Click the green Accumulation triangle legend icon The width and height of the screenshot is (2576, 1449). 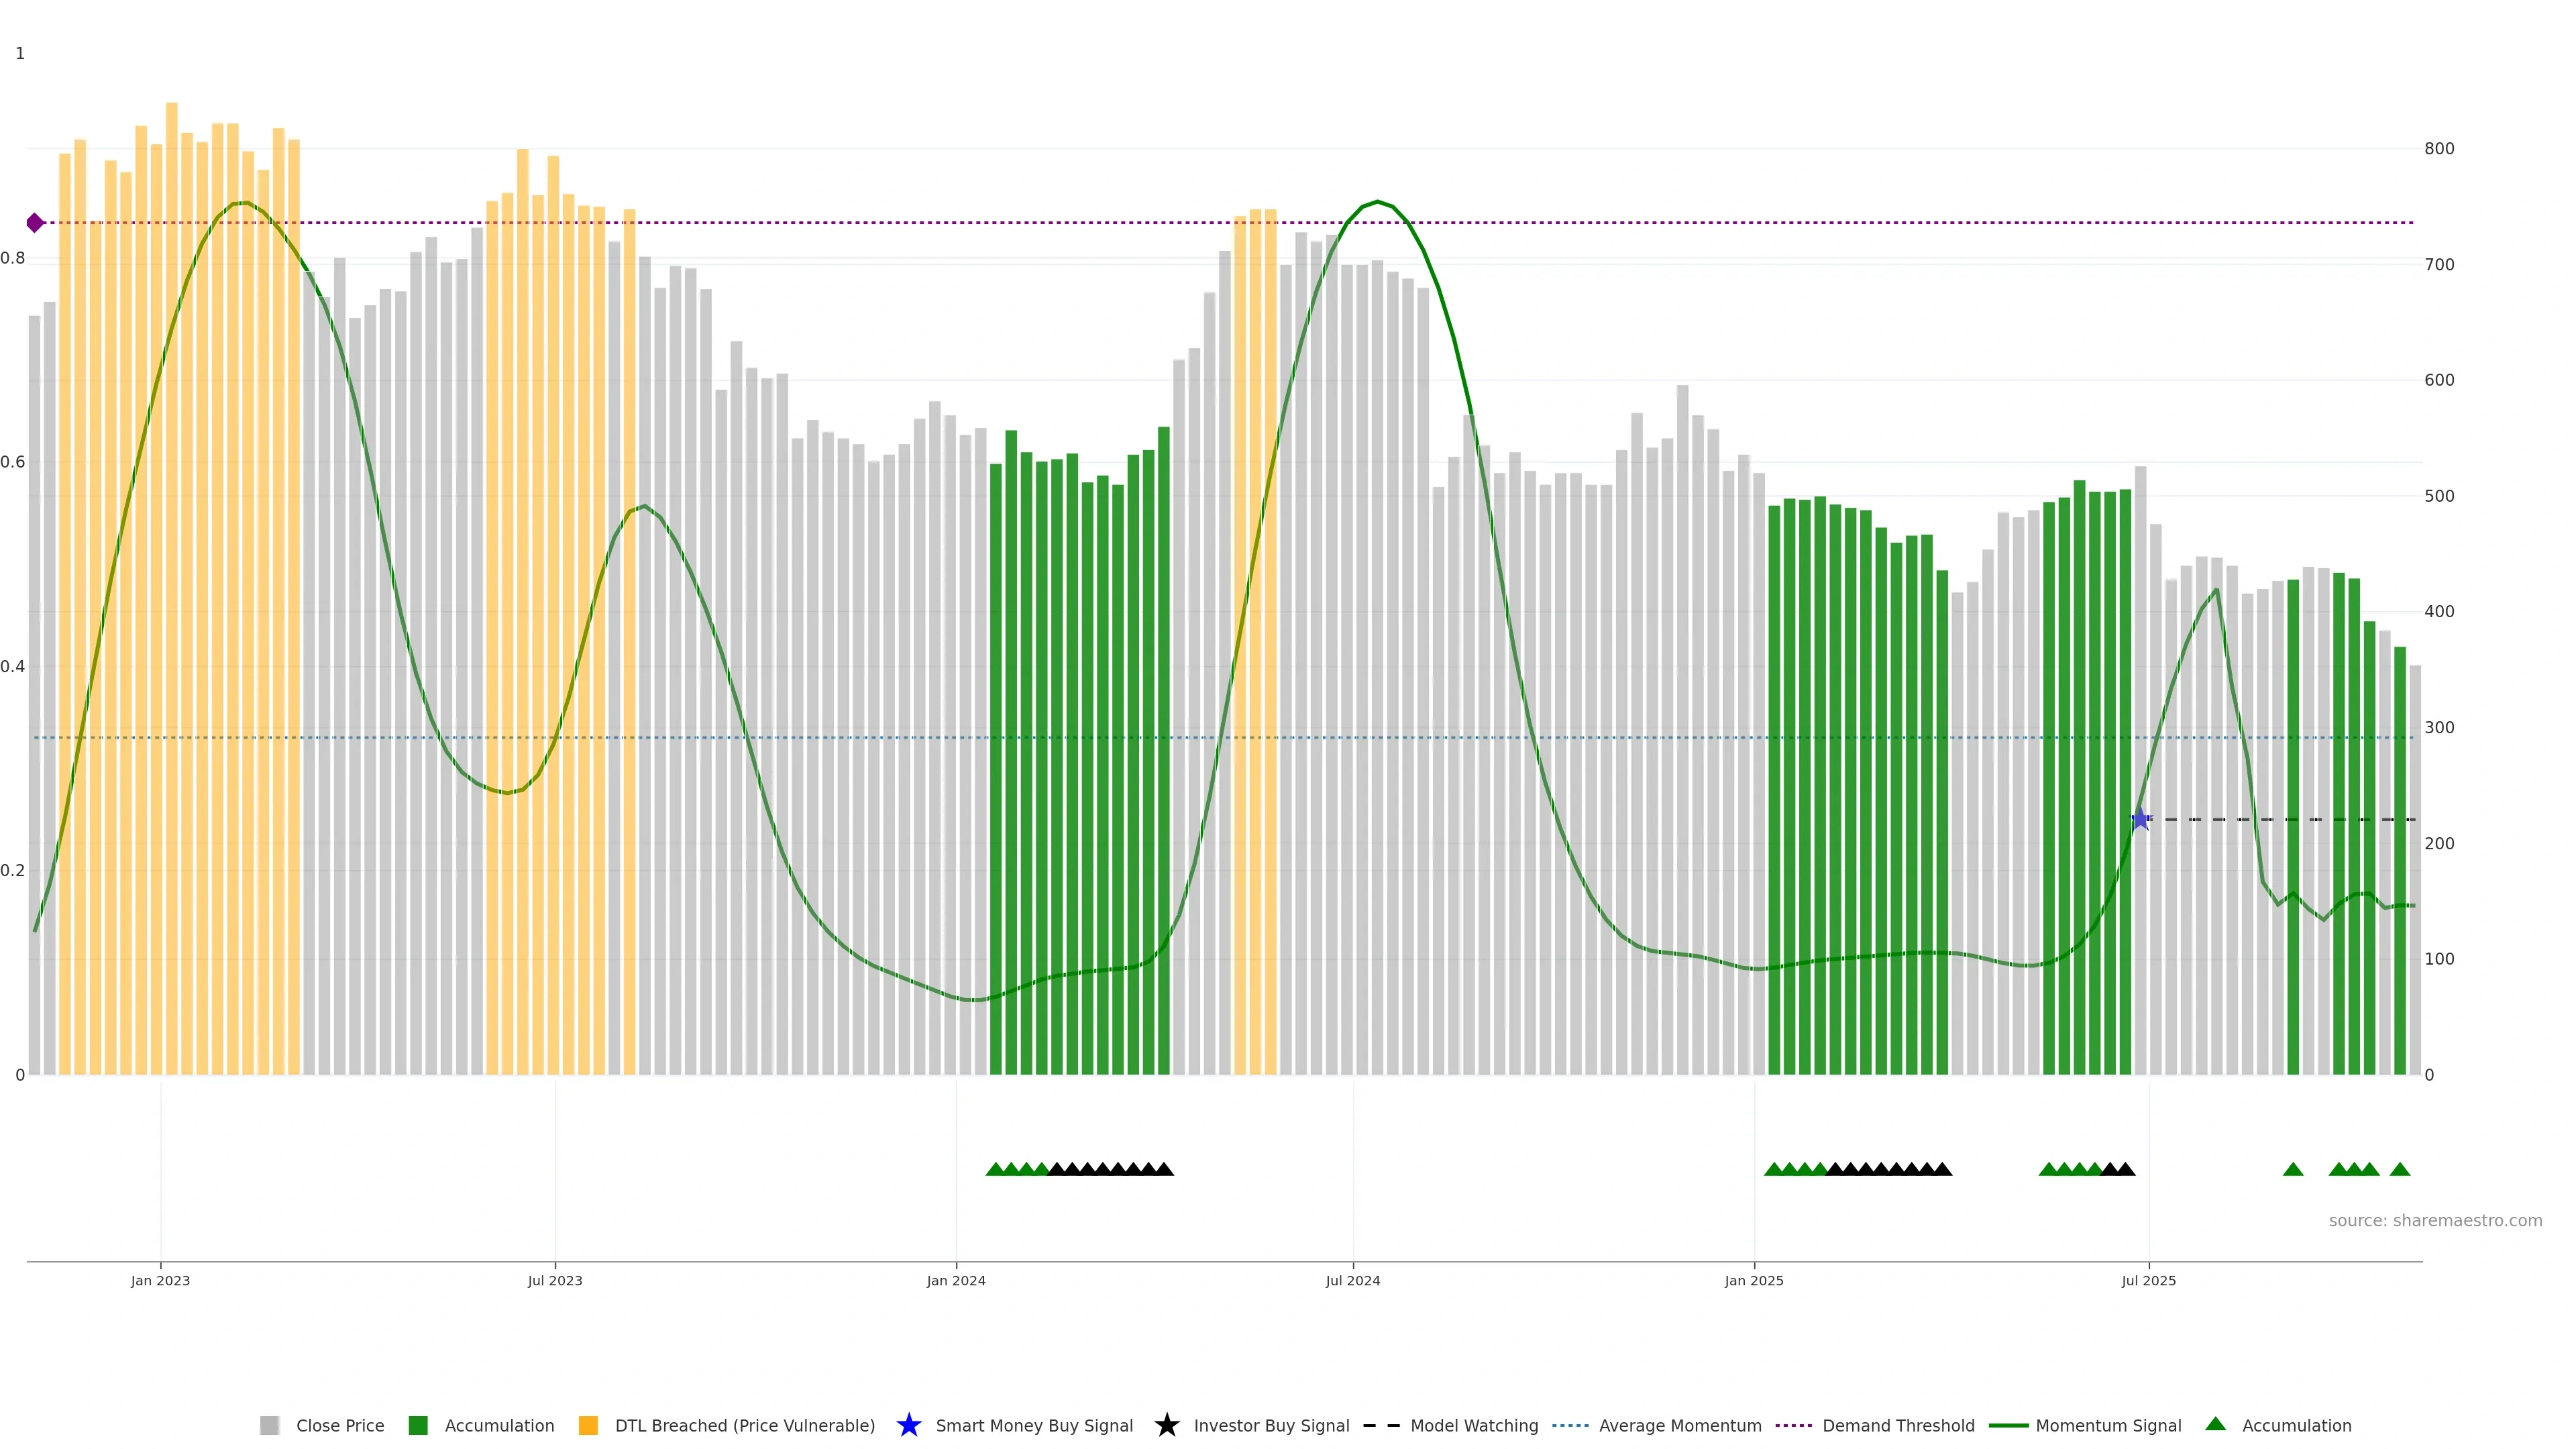point(2215,1424)
